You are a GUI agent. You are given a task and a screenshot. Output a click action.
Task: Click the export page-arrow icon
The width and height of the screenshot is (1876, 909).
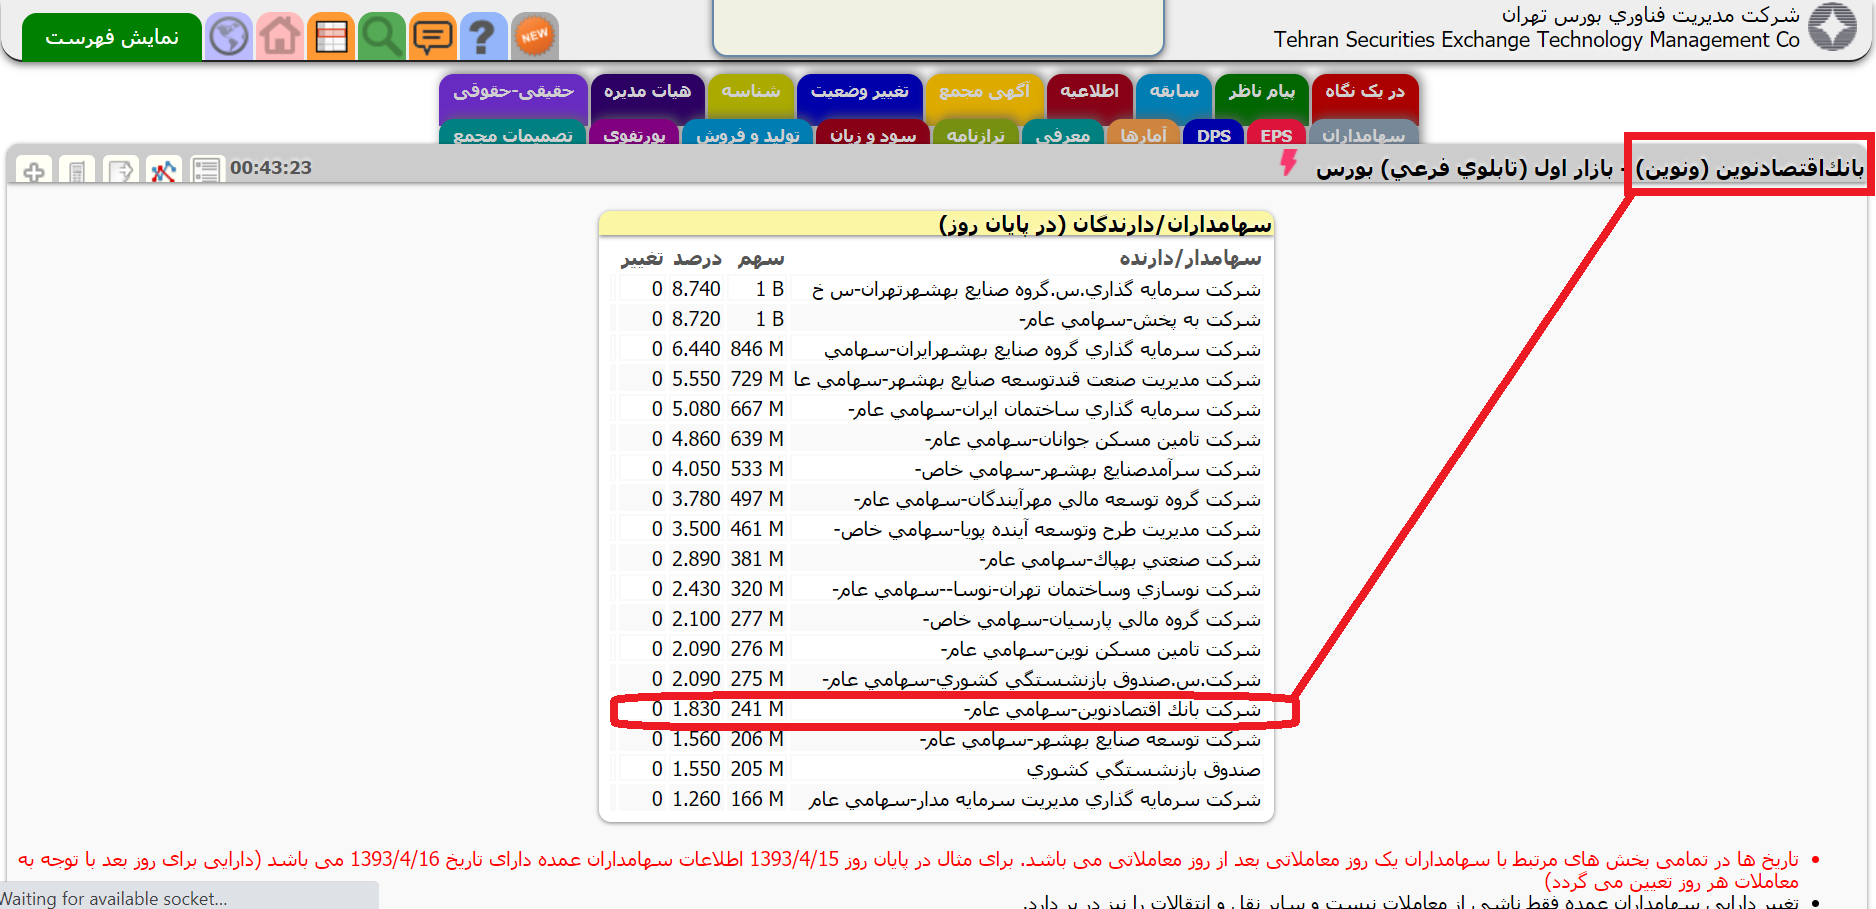[120, 171]
